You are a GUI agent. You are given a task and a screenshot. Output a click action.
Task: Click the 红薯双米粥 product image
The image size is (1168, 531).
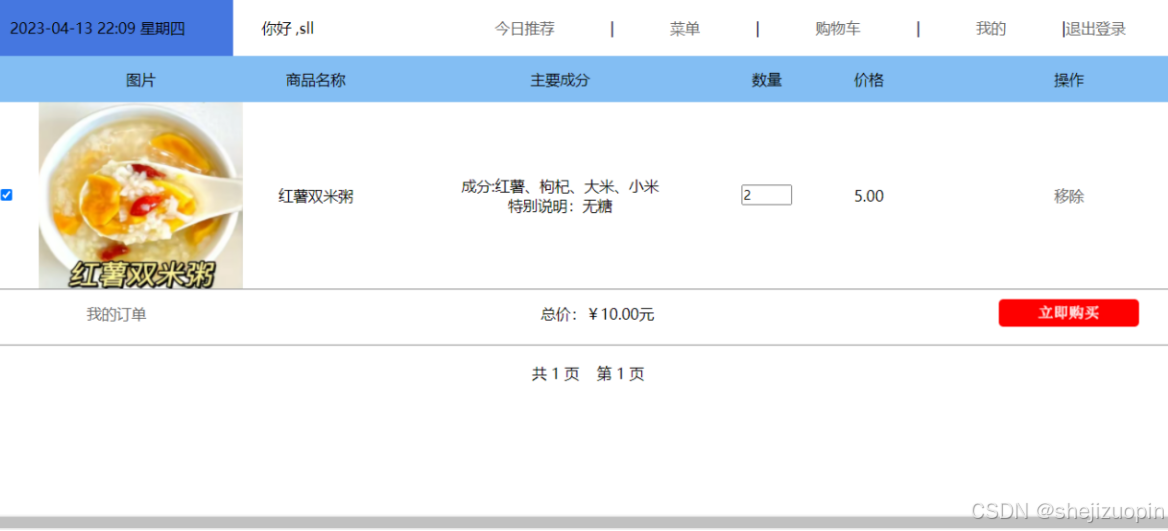(141, 195)
